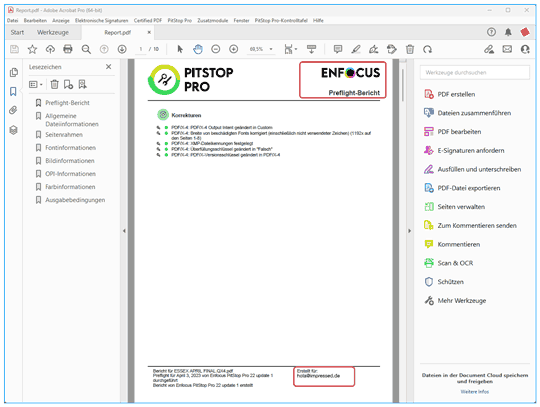Go to next page arrow
This screenshot has width=540, height=407.
(x=122, y=49)
